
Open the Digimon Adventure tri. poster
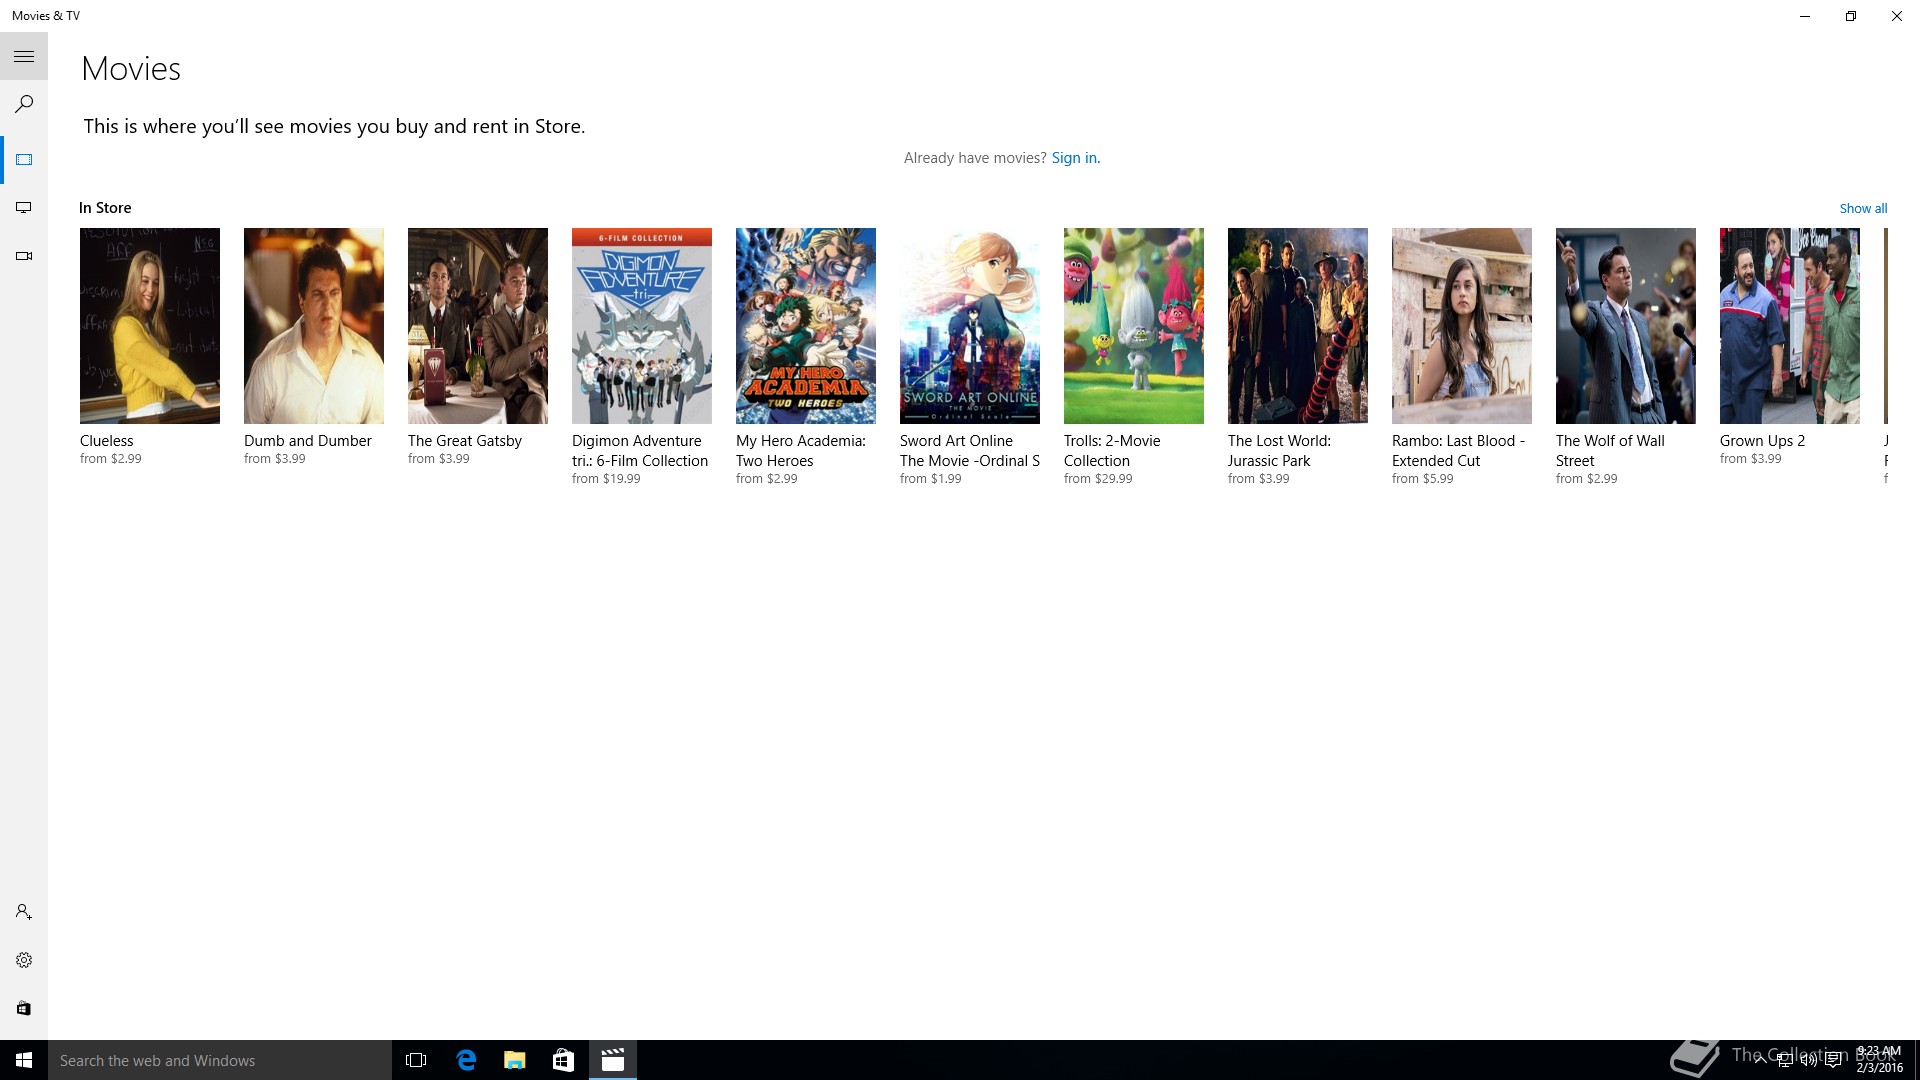[x=642, y=326]
